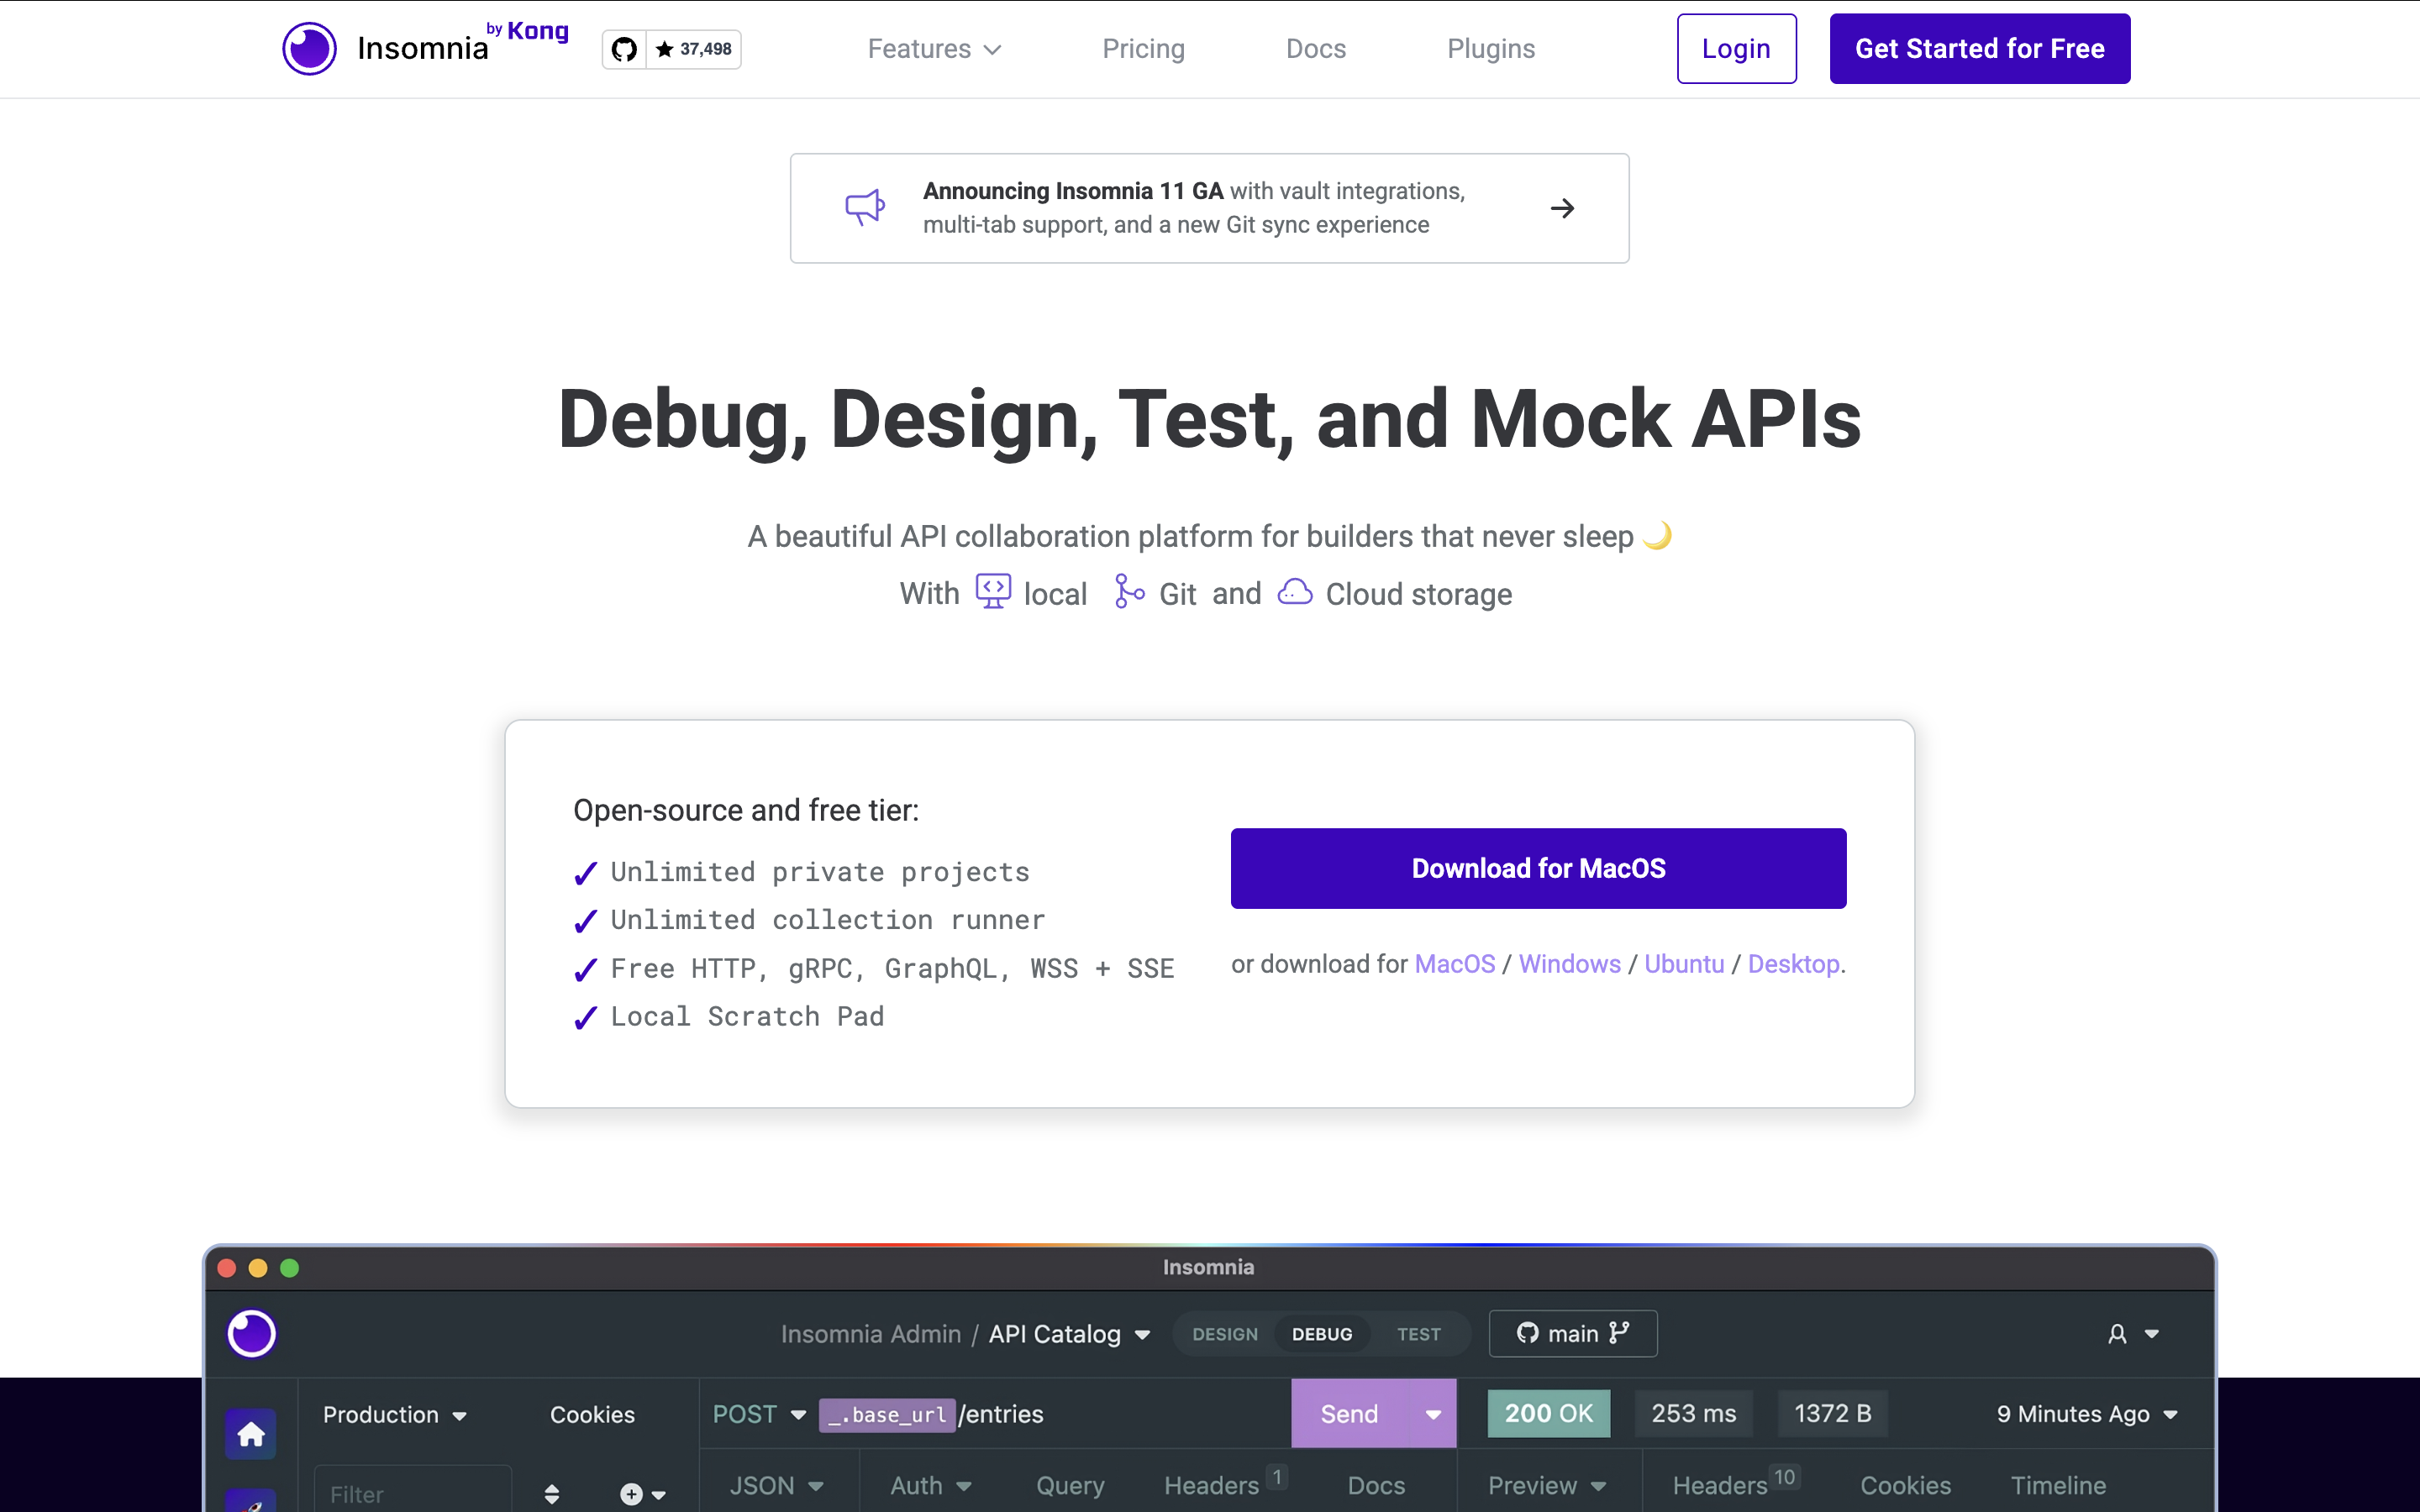The image size is (2420, 1512).
Task: Click the Ubuntu download link
Action: pos(1684,964)
